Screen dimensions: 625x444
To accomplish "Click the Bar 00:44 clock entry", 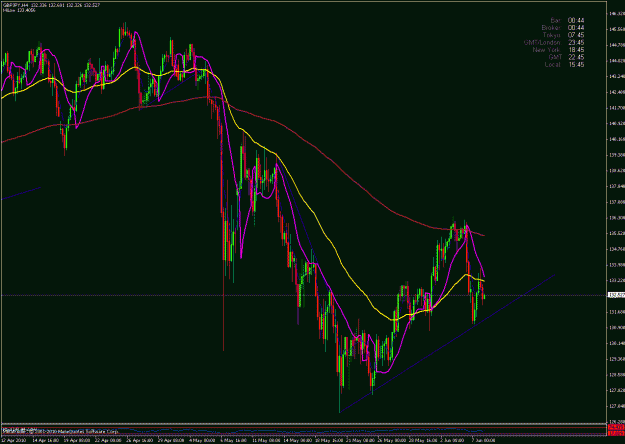I will 568,20.
